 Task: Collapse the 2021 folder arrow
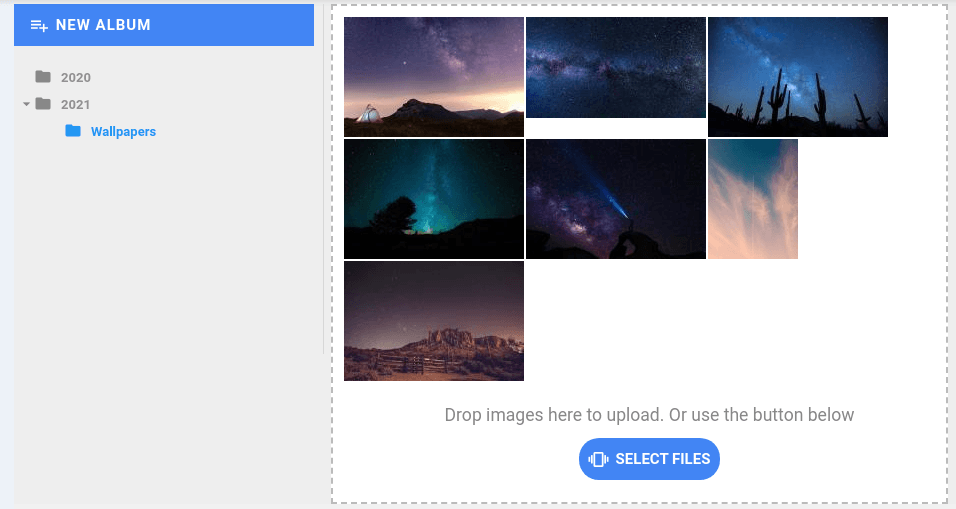(x=26, y=104)
